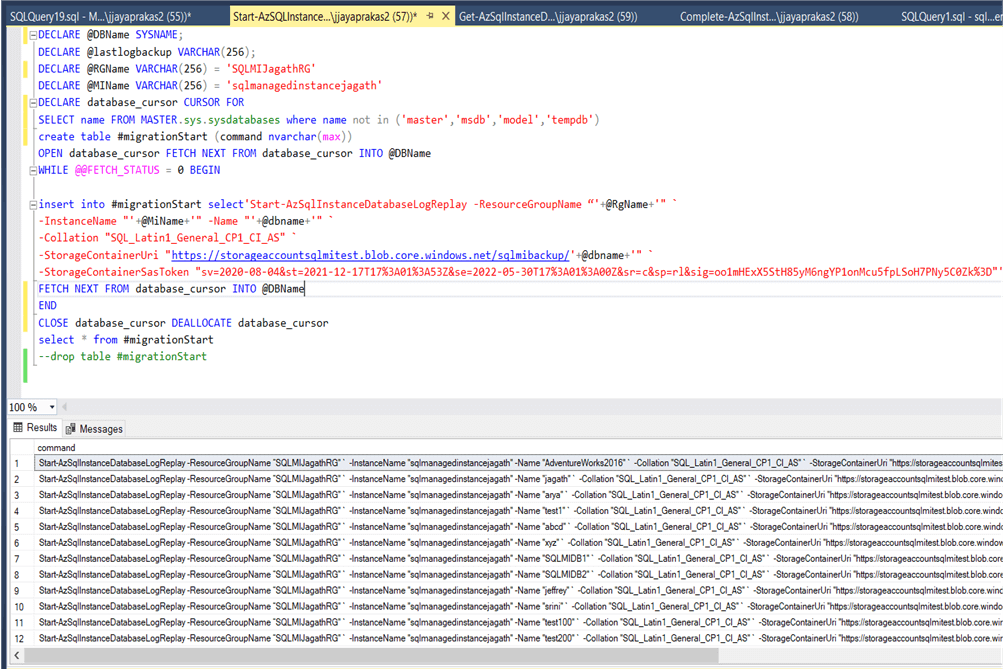Screen dimensions: 1003x669
Task: Collapse the insert into #migrationStart block
Action: 31,204
